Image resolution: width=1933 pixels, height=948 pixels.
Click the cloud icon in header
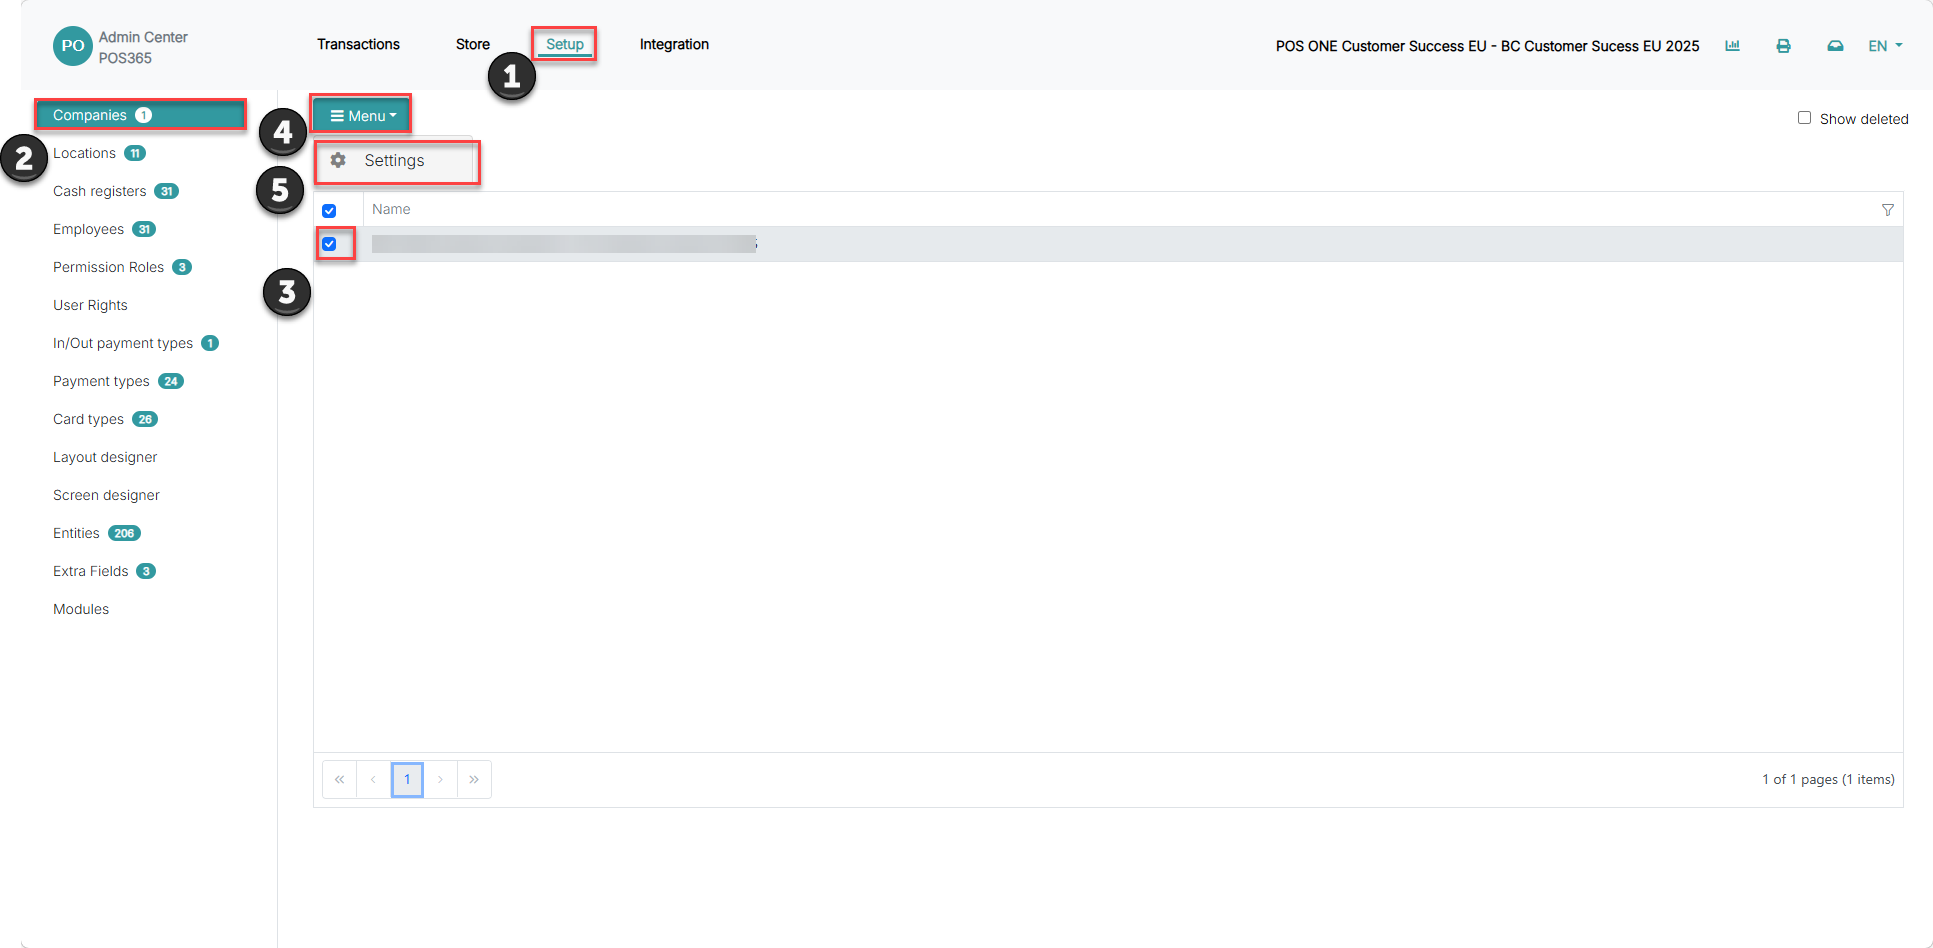1835,45
